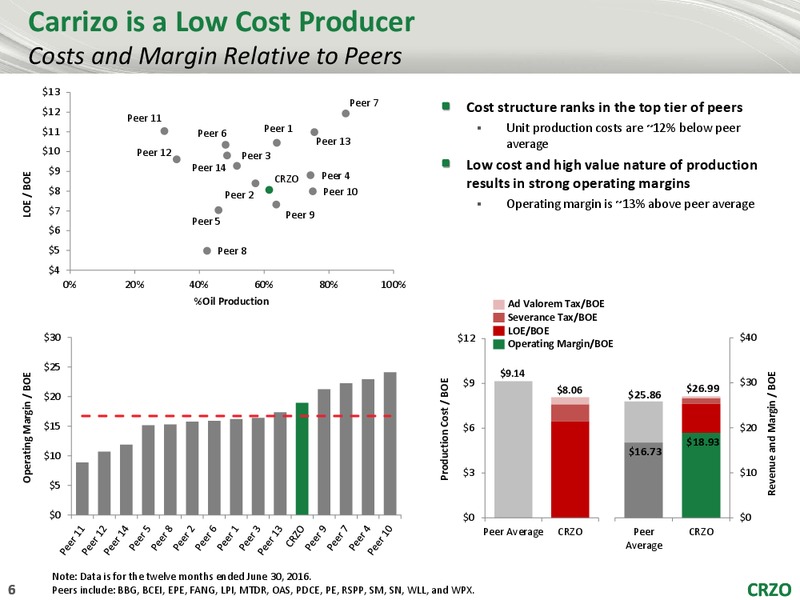Click subtitle 'Costs and Margin Relative to Peers'

pos(215,56)
